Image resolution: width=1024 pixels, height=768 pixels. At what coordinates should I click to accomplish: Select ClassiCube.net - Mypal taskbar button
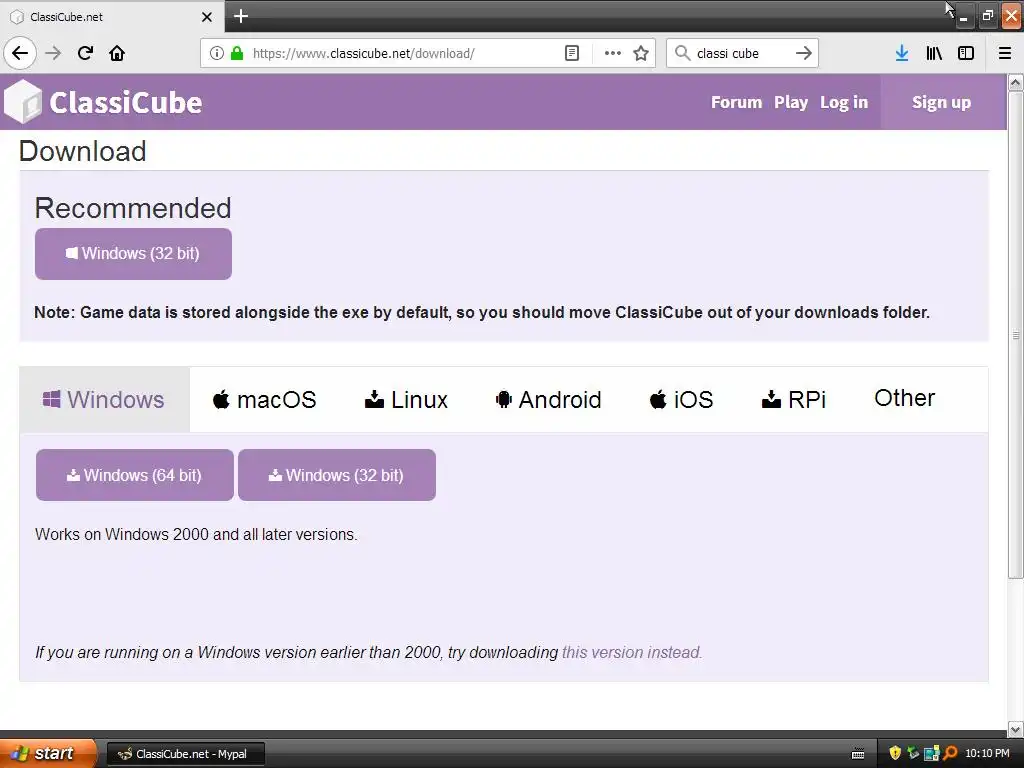185,754
